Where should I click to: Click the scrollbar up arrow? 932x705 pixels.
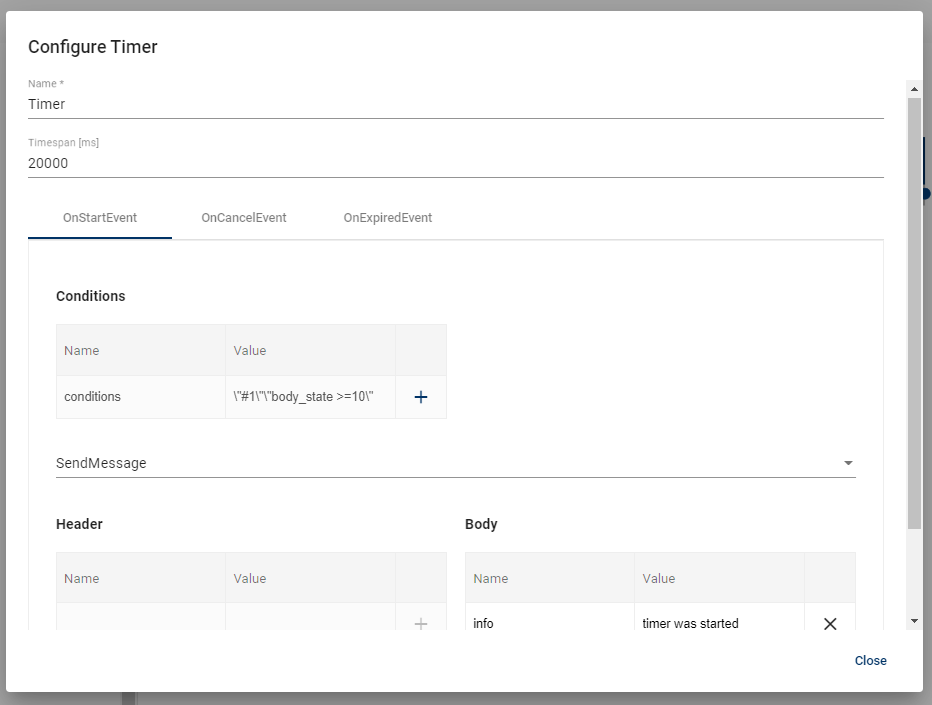point(913,88)
